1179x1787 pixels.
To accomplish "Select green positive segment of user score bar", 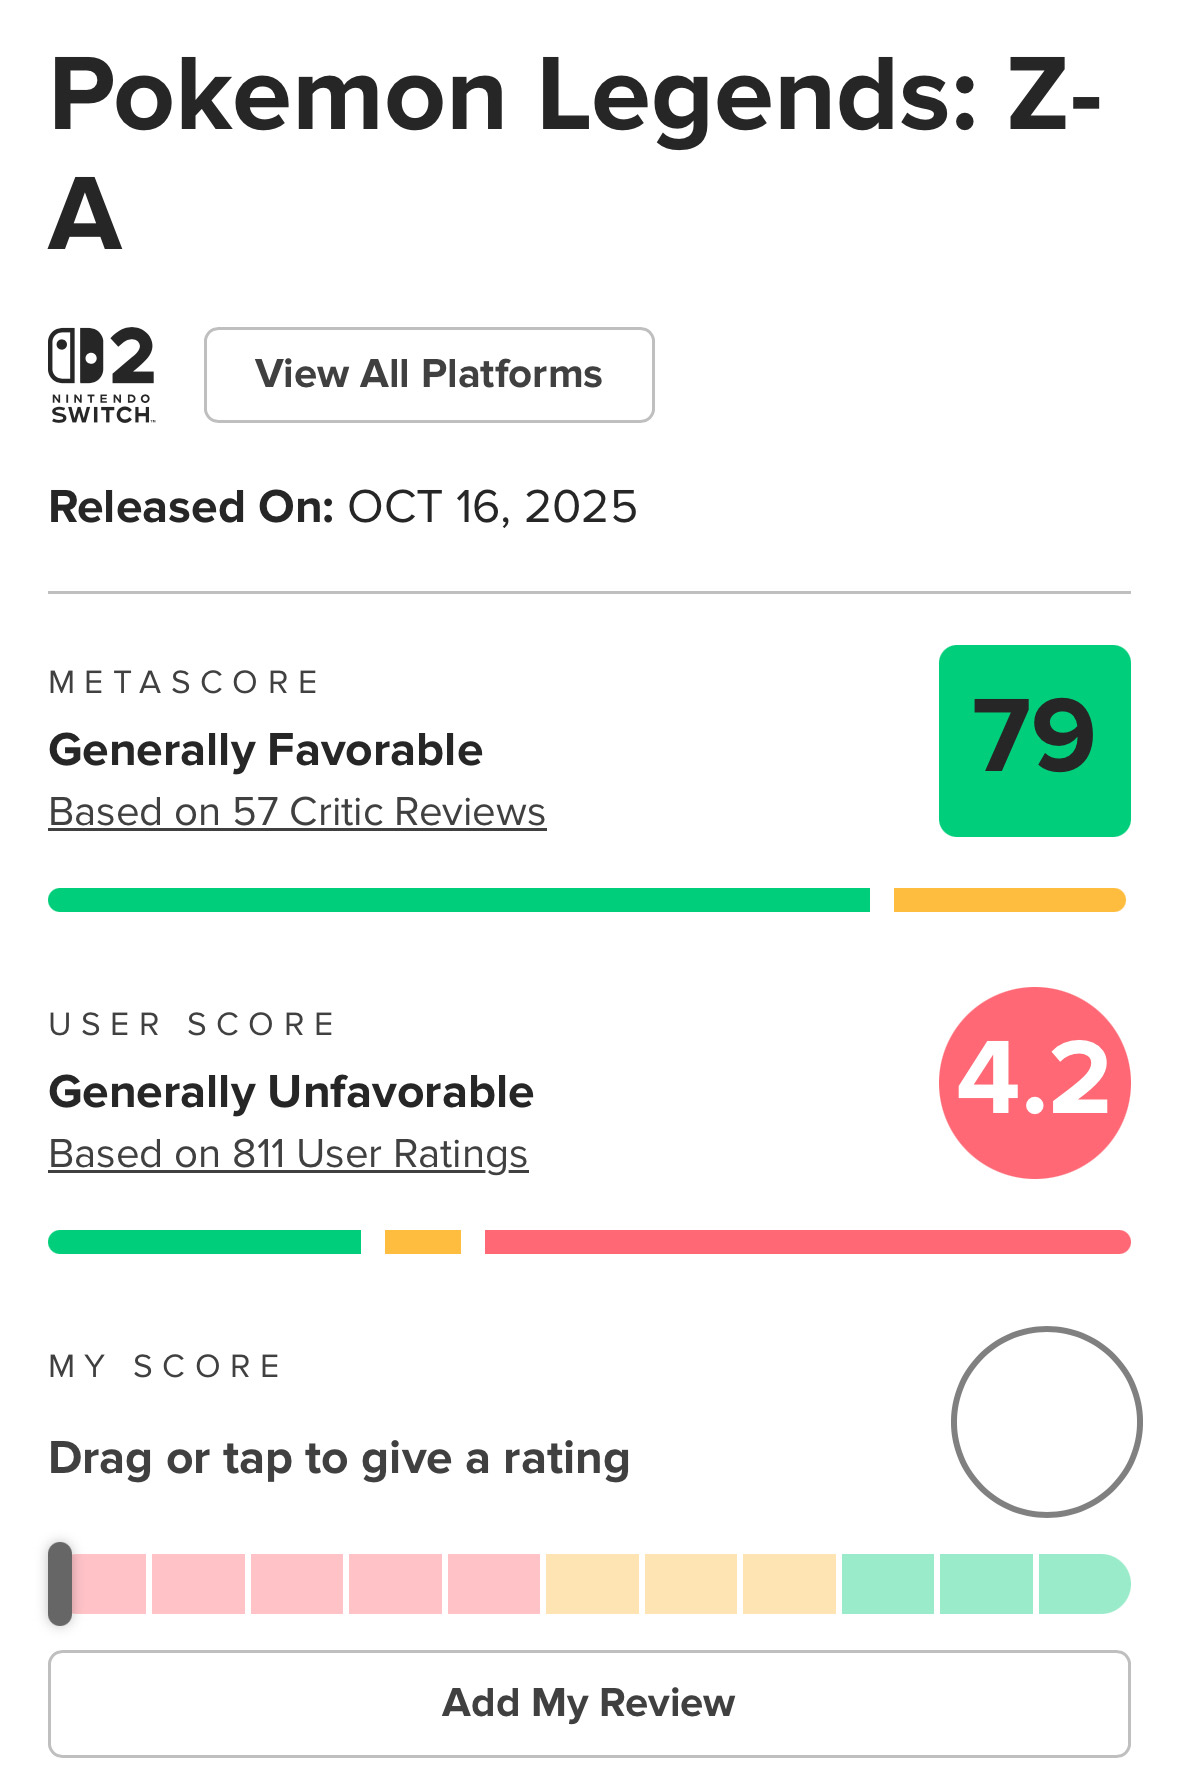I will click(204, 1242).
